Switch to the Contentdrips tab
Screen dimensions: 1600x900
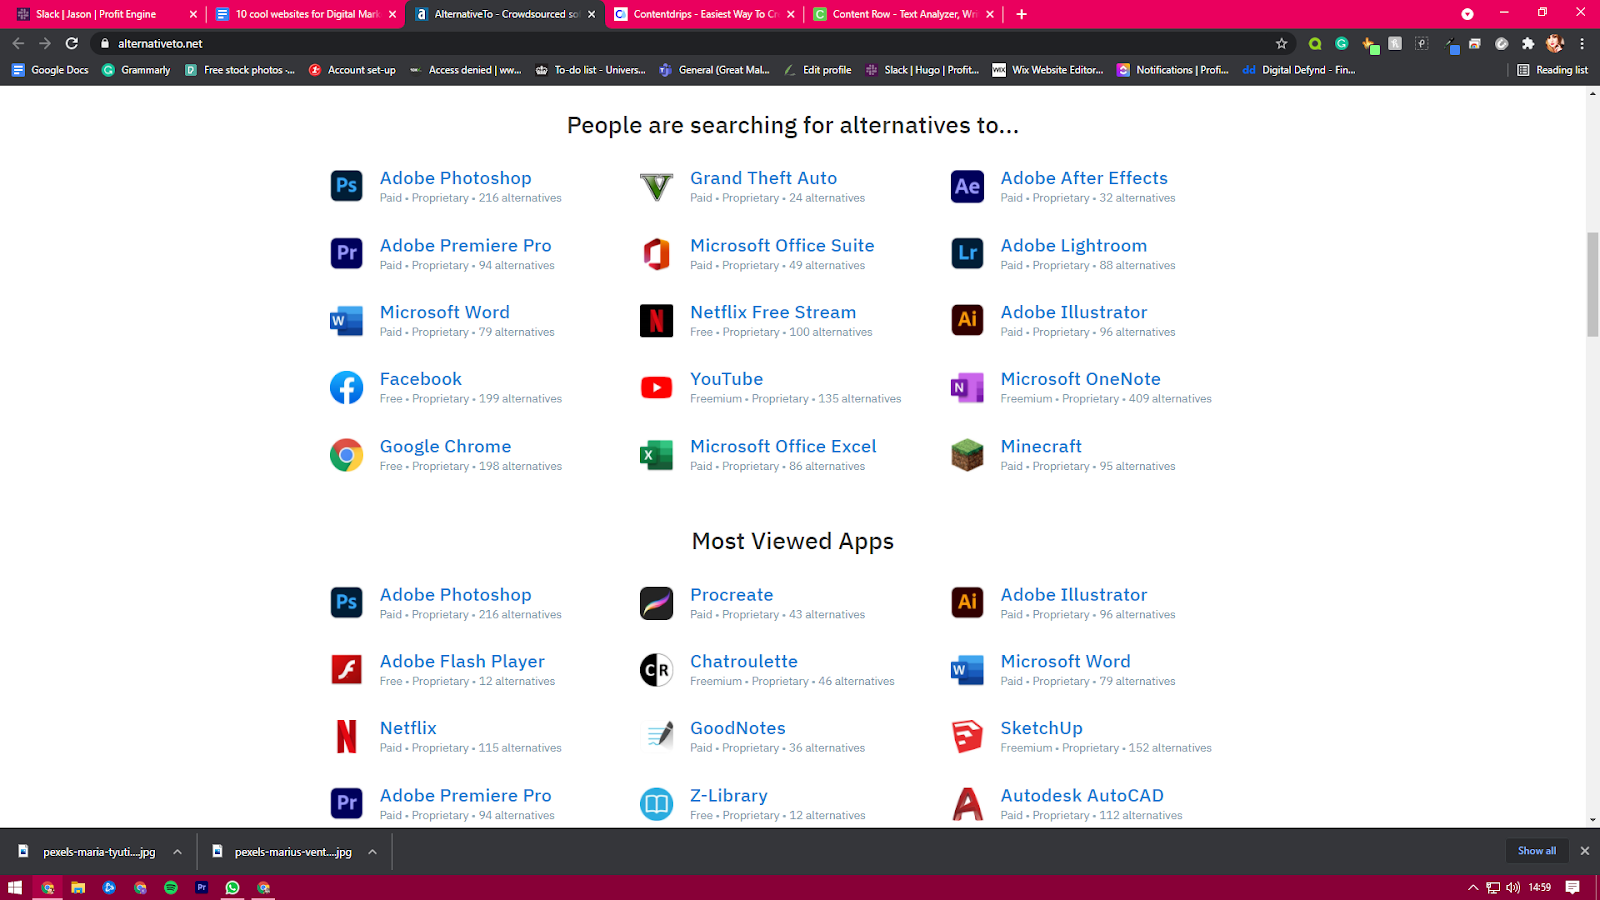pyautogui.click(x=704, y=14)
